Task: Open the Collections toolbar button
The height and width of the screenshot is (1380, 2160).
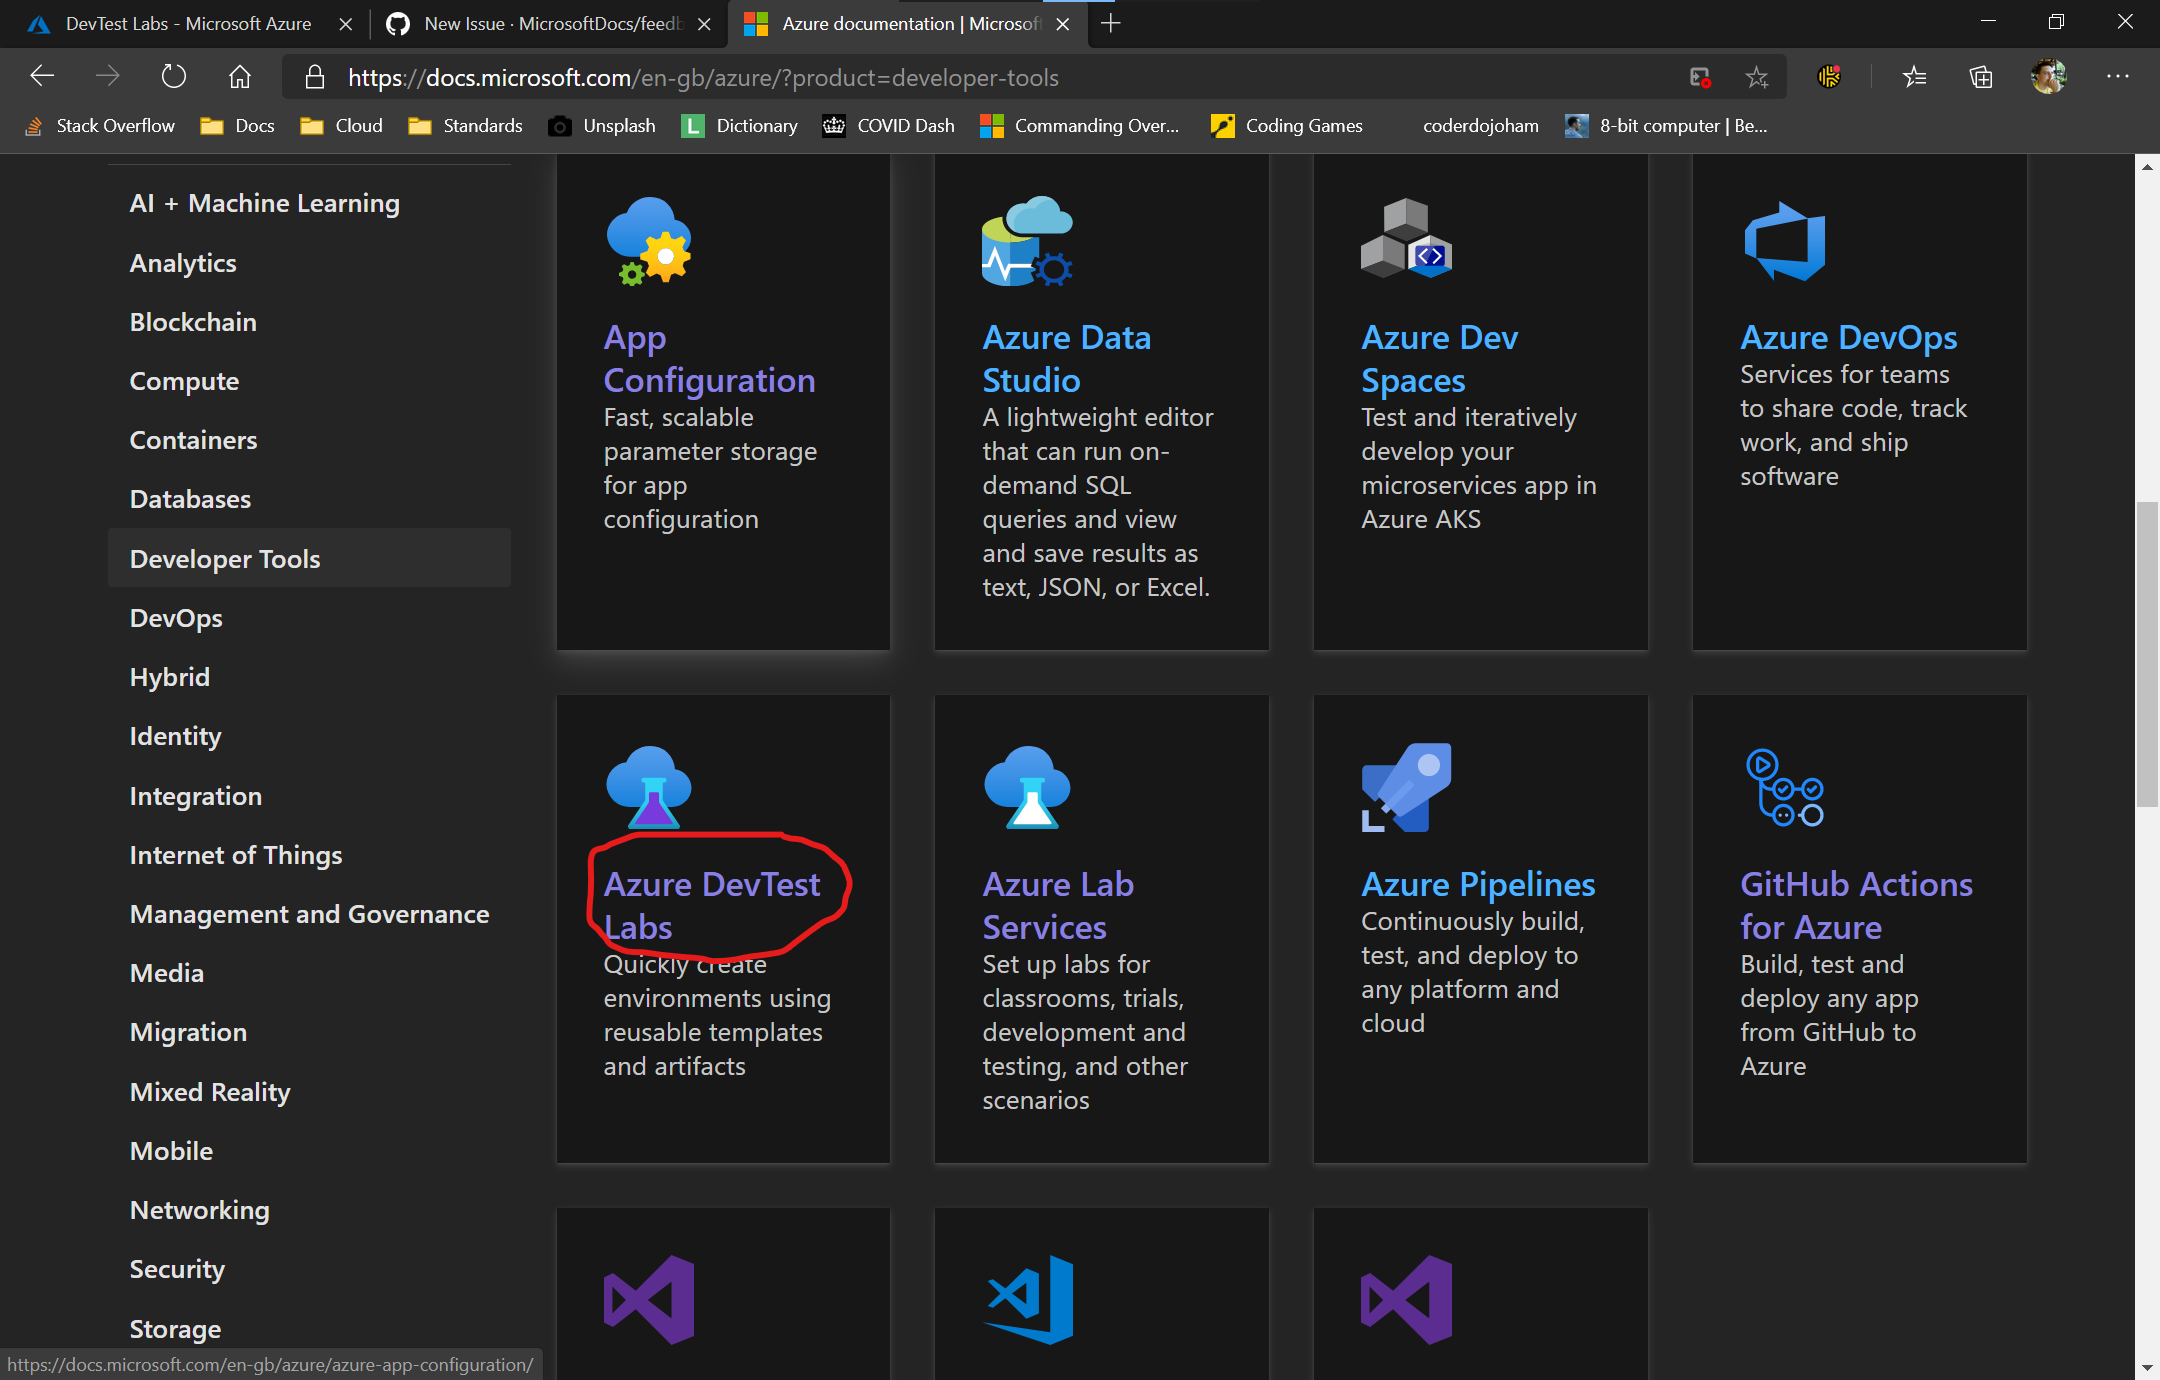Action: tap(1981, 77)
